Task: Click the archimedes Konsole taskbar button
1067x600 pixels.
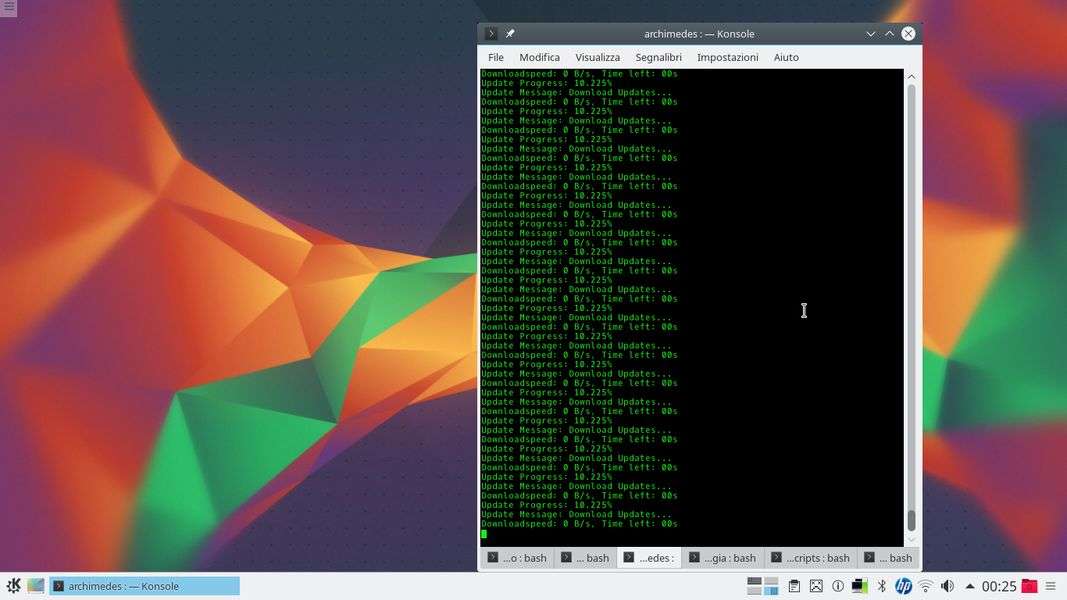Action: (x=145, y=586)
